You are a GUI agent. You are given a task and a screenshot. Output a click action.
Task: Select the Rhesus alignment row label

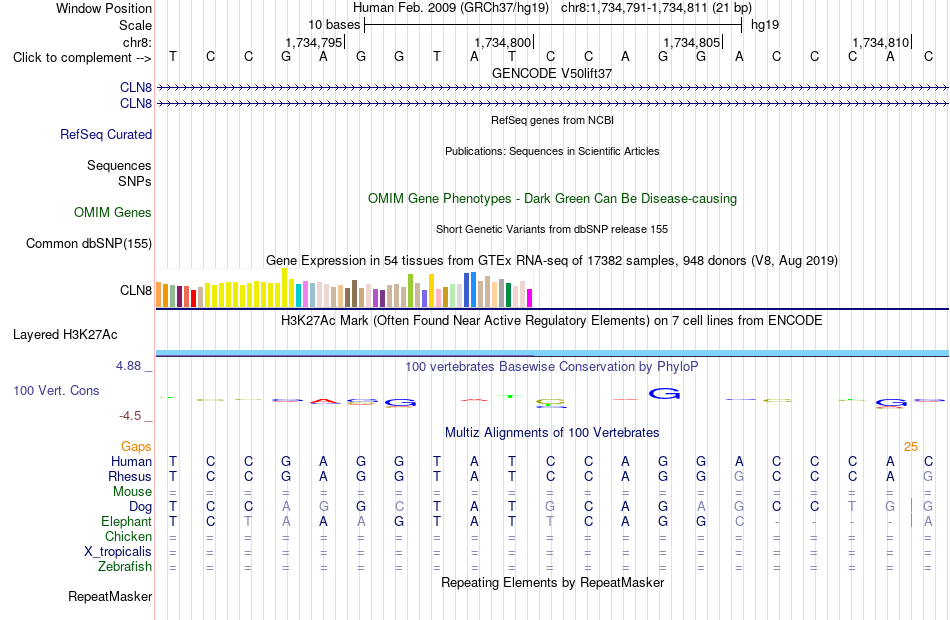point(130,477)
